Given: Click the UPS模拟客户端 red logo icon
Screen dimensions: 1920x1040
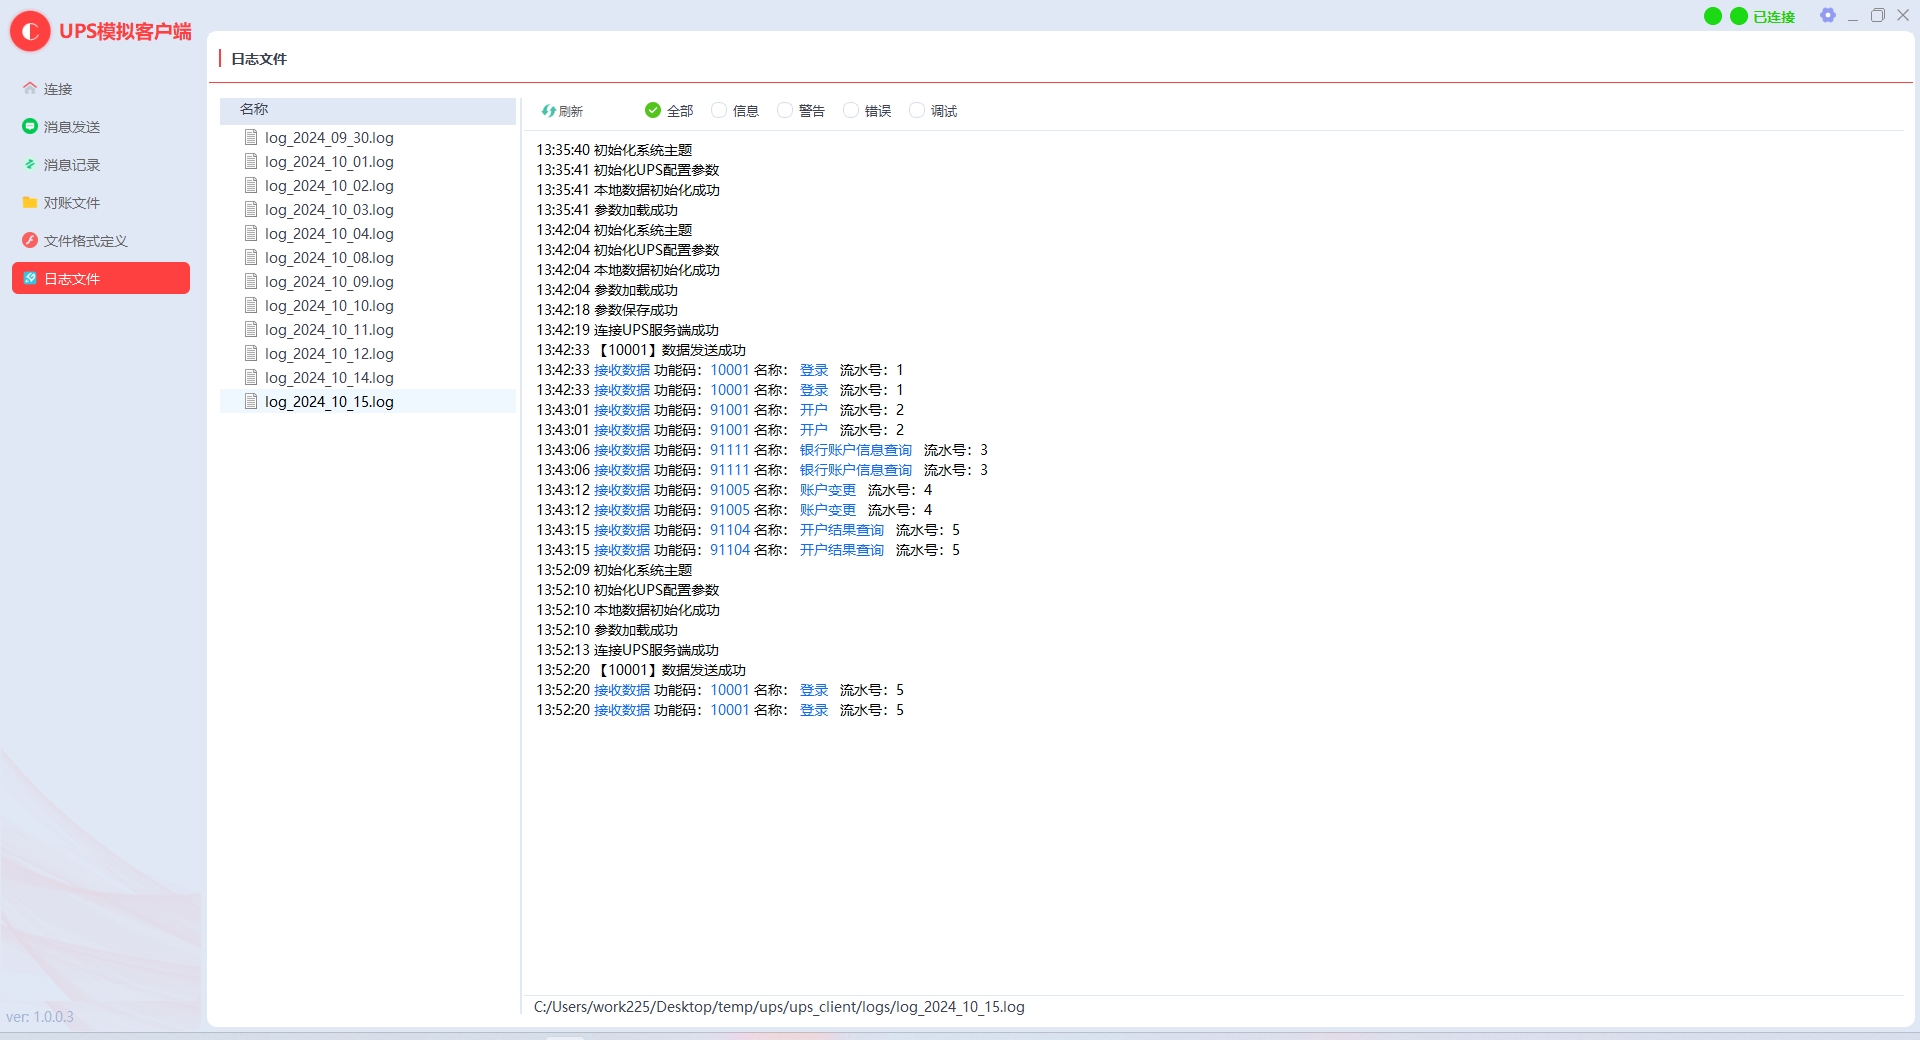Looking at the screenshot, I should (x=30, y=32).
